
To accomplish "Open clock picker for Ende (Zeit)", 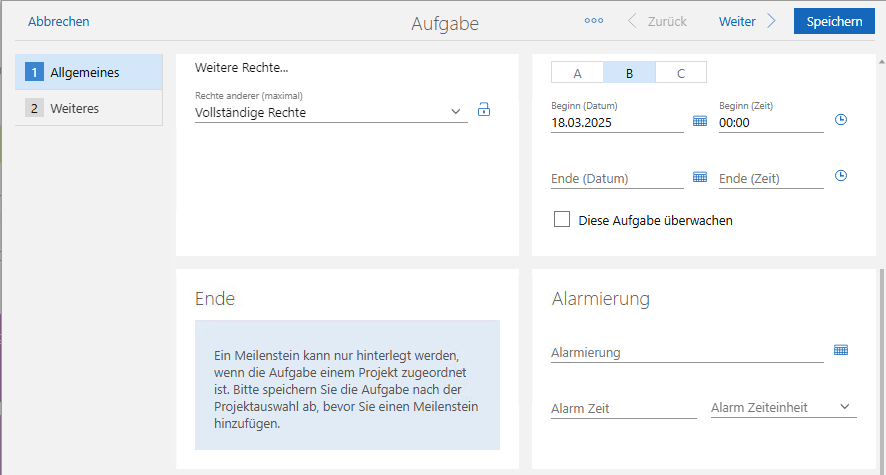I will [x=841, y=176].
